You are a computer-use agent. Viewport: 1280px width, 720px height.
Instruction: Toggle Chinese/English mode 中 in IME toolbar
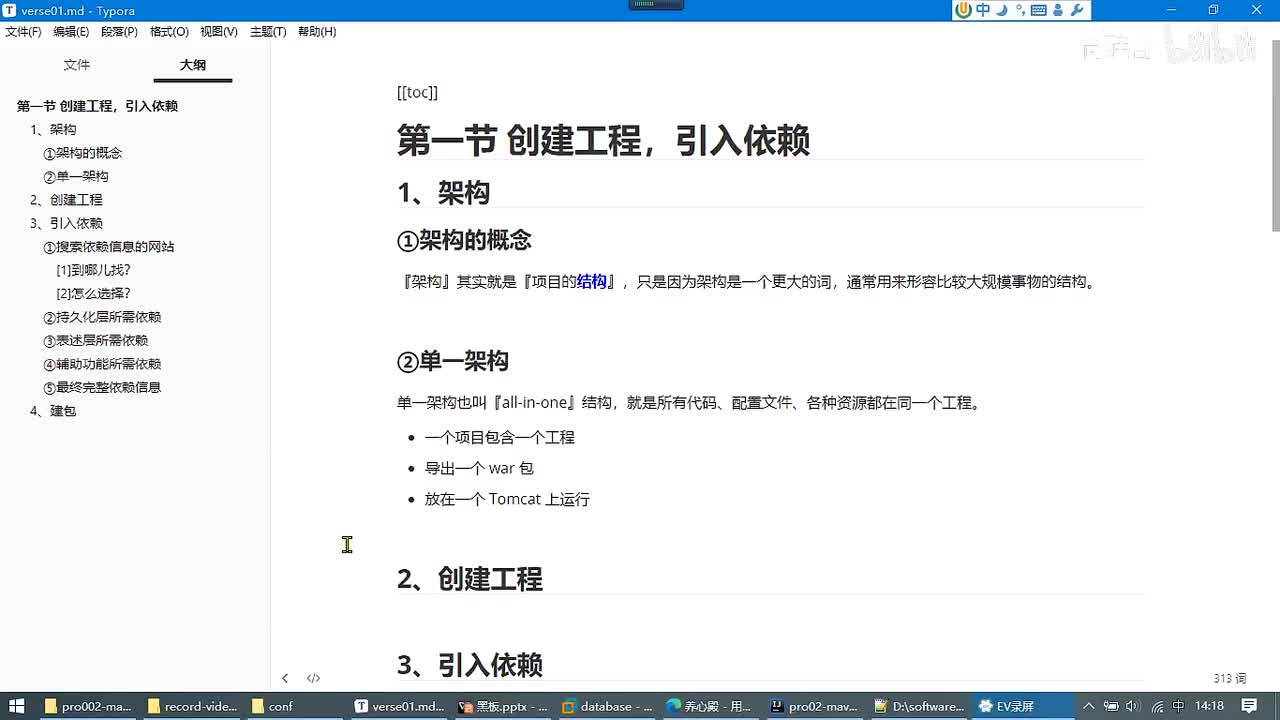tap(983, 10)
